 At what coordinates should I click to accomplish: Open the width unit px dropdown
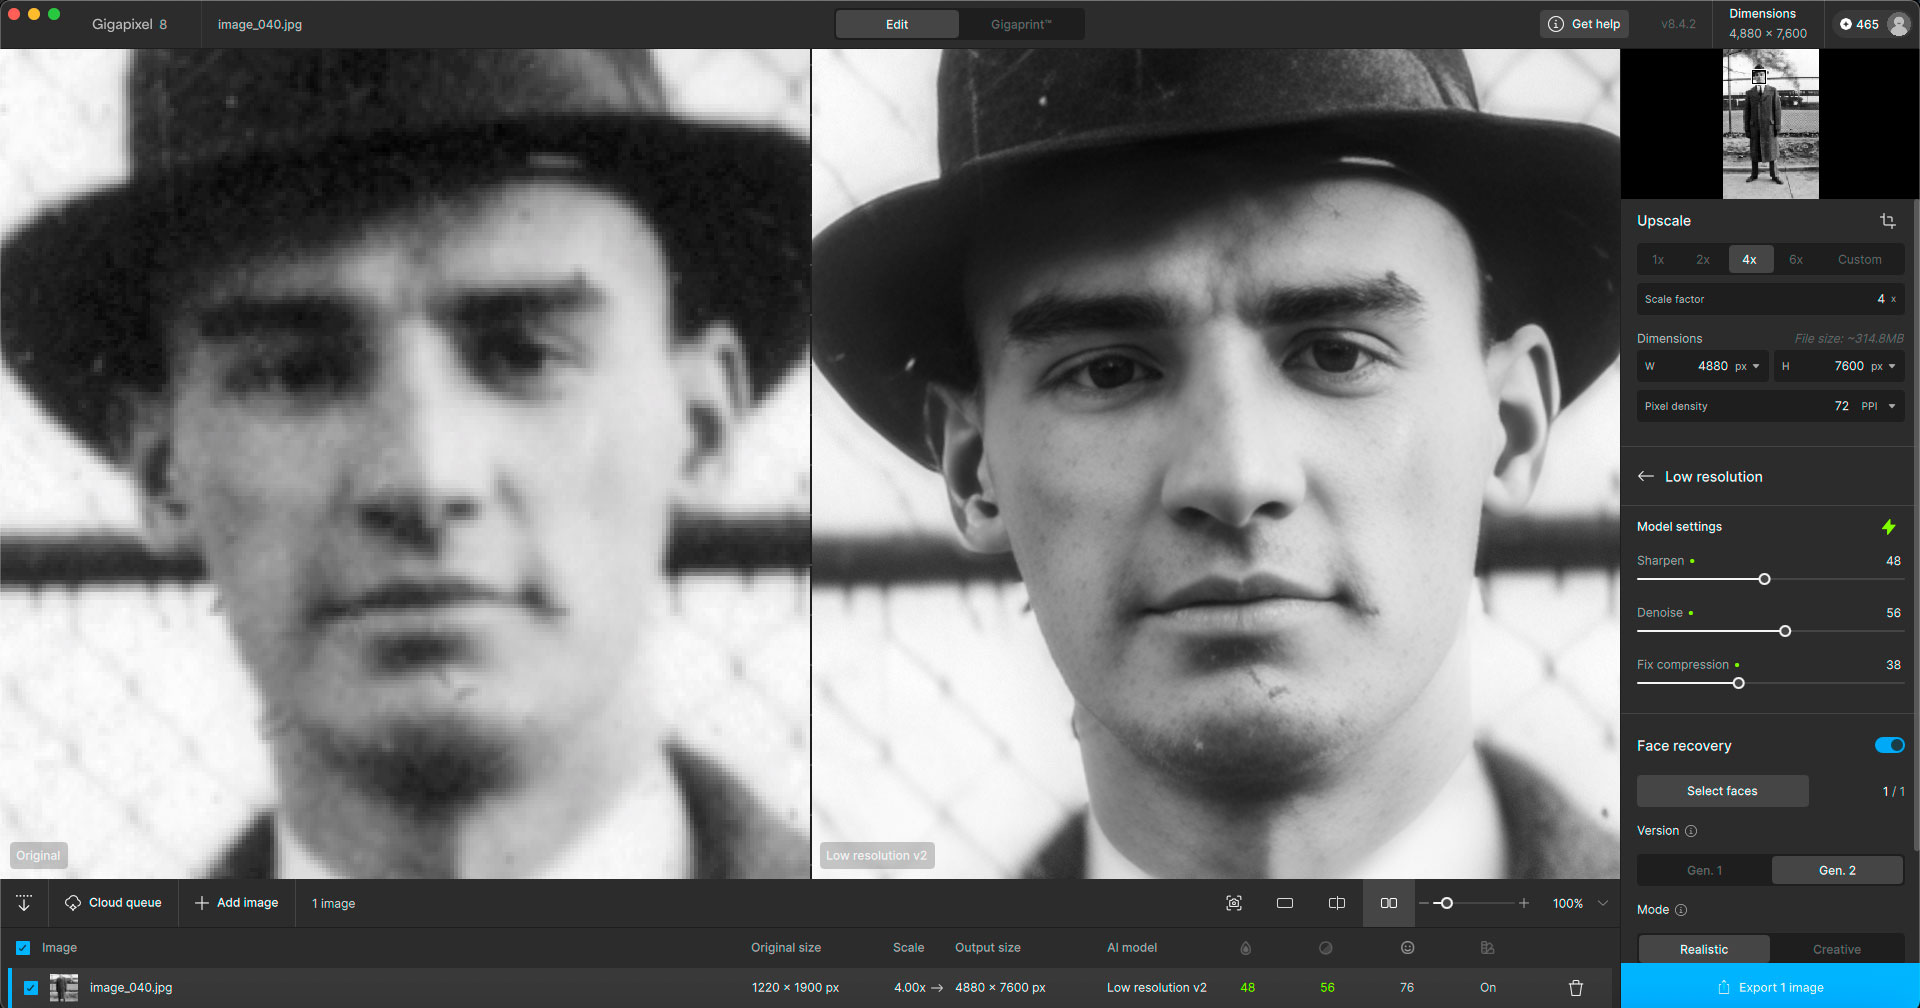1747,366
